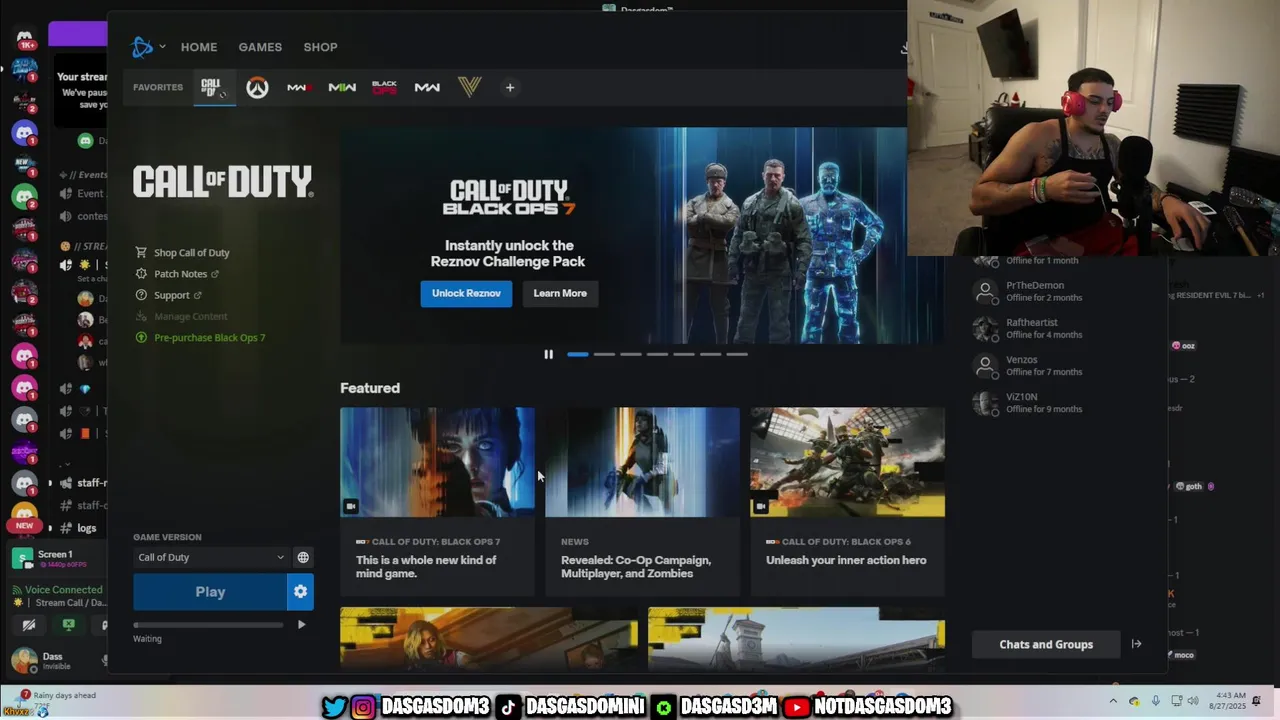
Task: Click the blue Play button
Action: [210, 592]
